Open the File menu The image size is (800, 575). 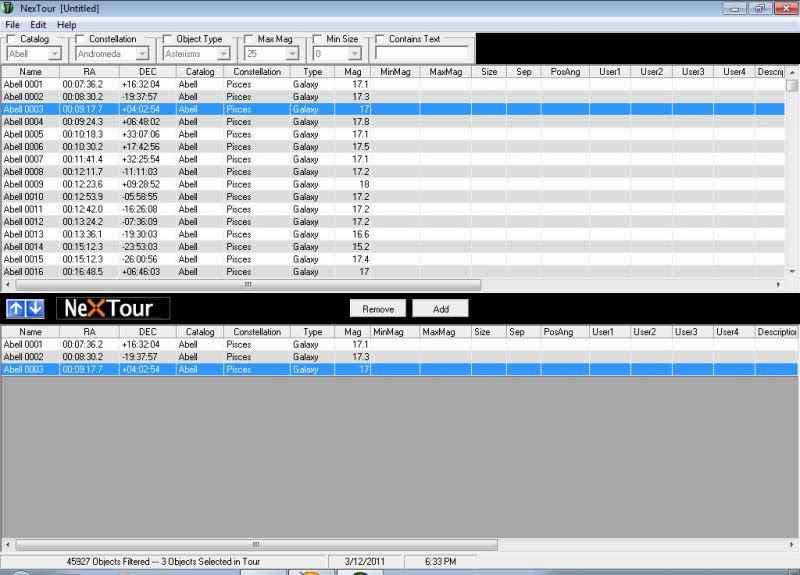coord(12,24)
